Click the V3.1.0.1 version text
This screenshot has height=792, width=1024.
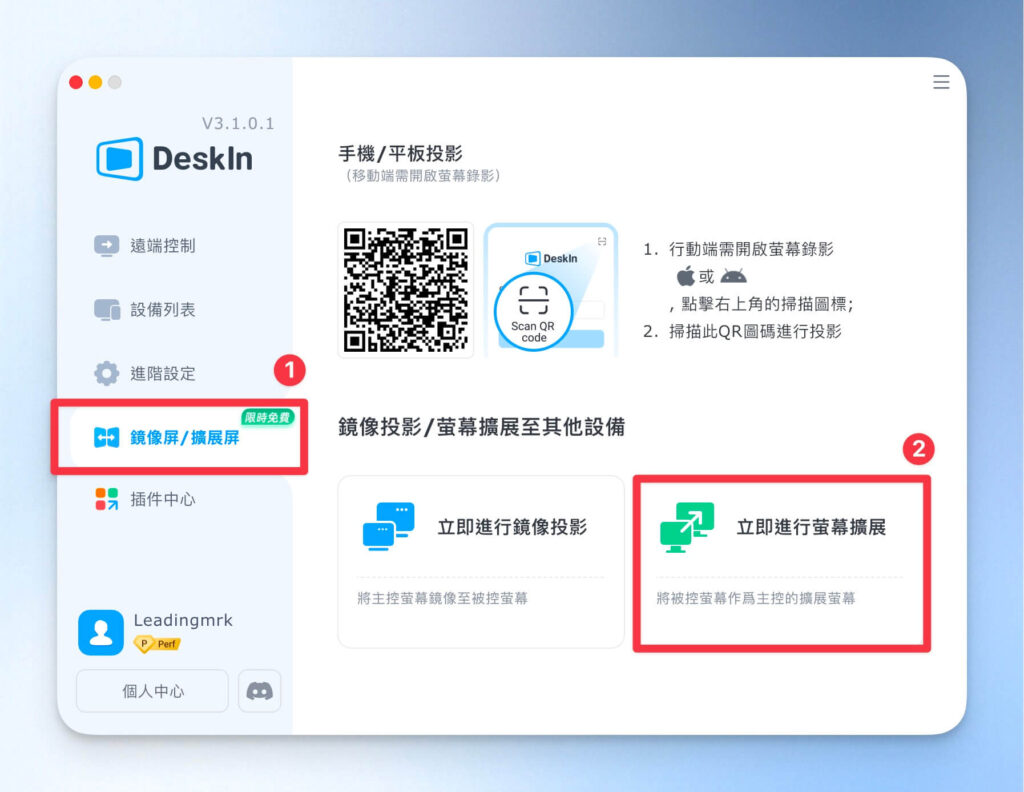pyautogui.click(x=238, y=123)
